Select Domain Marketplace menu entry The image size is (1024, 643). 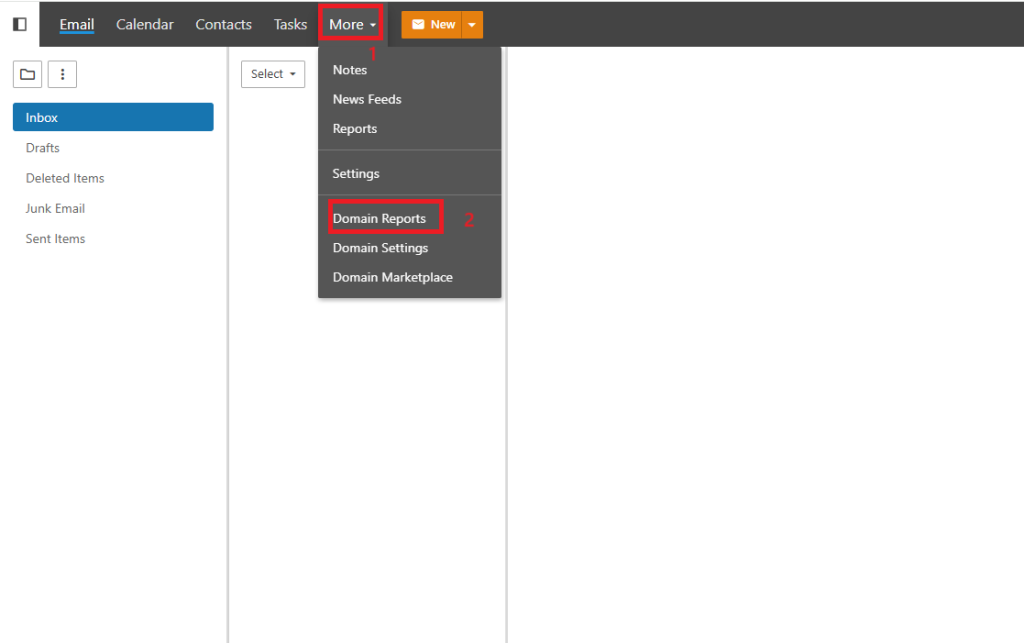click(x=392, y=277)
